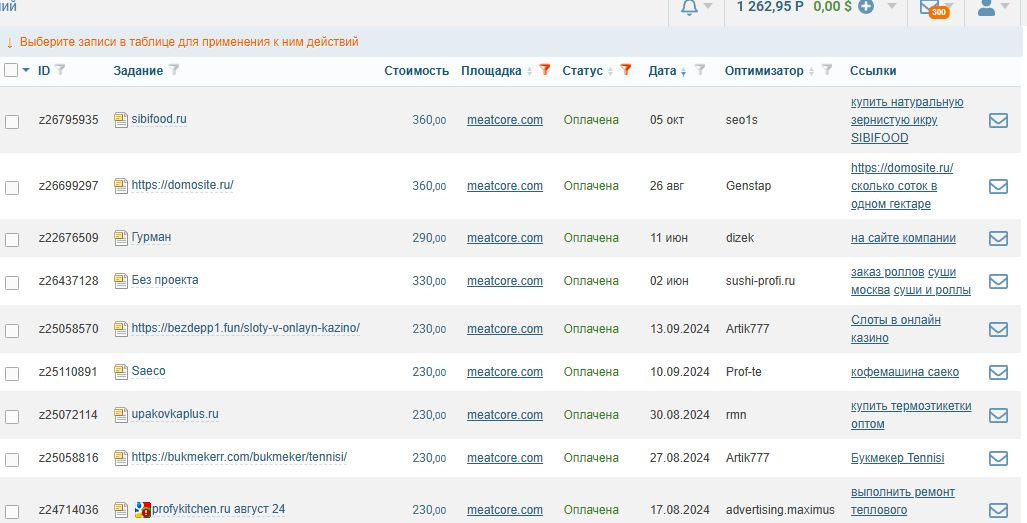Filter the Задание column
1027x523 pixels.
174,69
